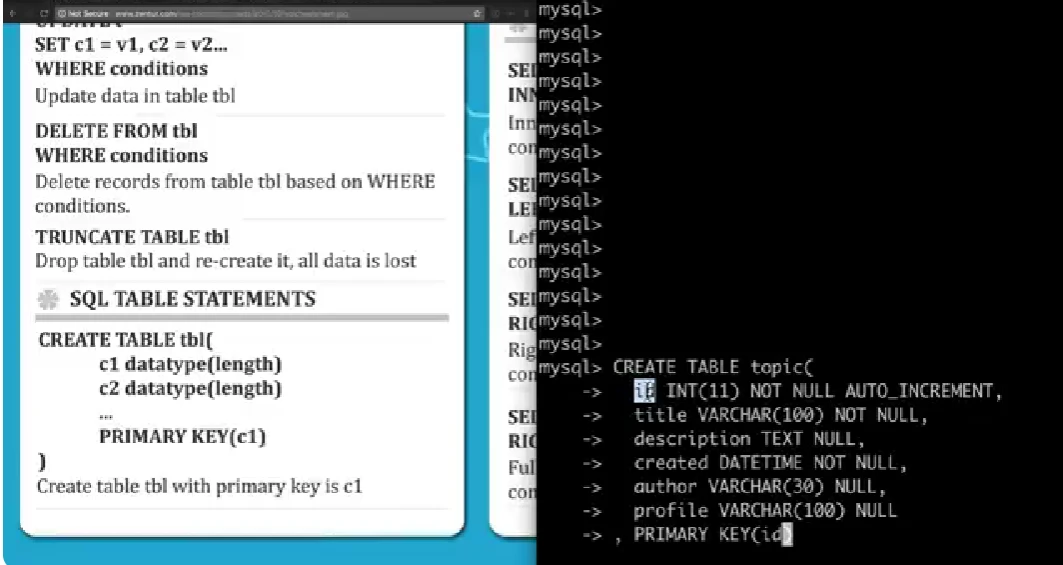Click the terminal cursor after PRIMARY KEY(id
This screenshot has width=1063, height=565.
pyautogui.click(x=786, y=534)
